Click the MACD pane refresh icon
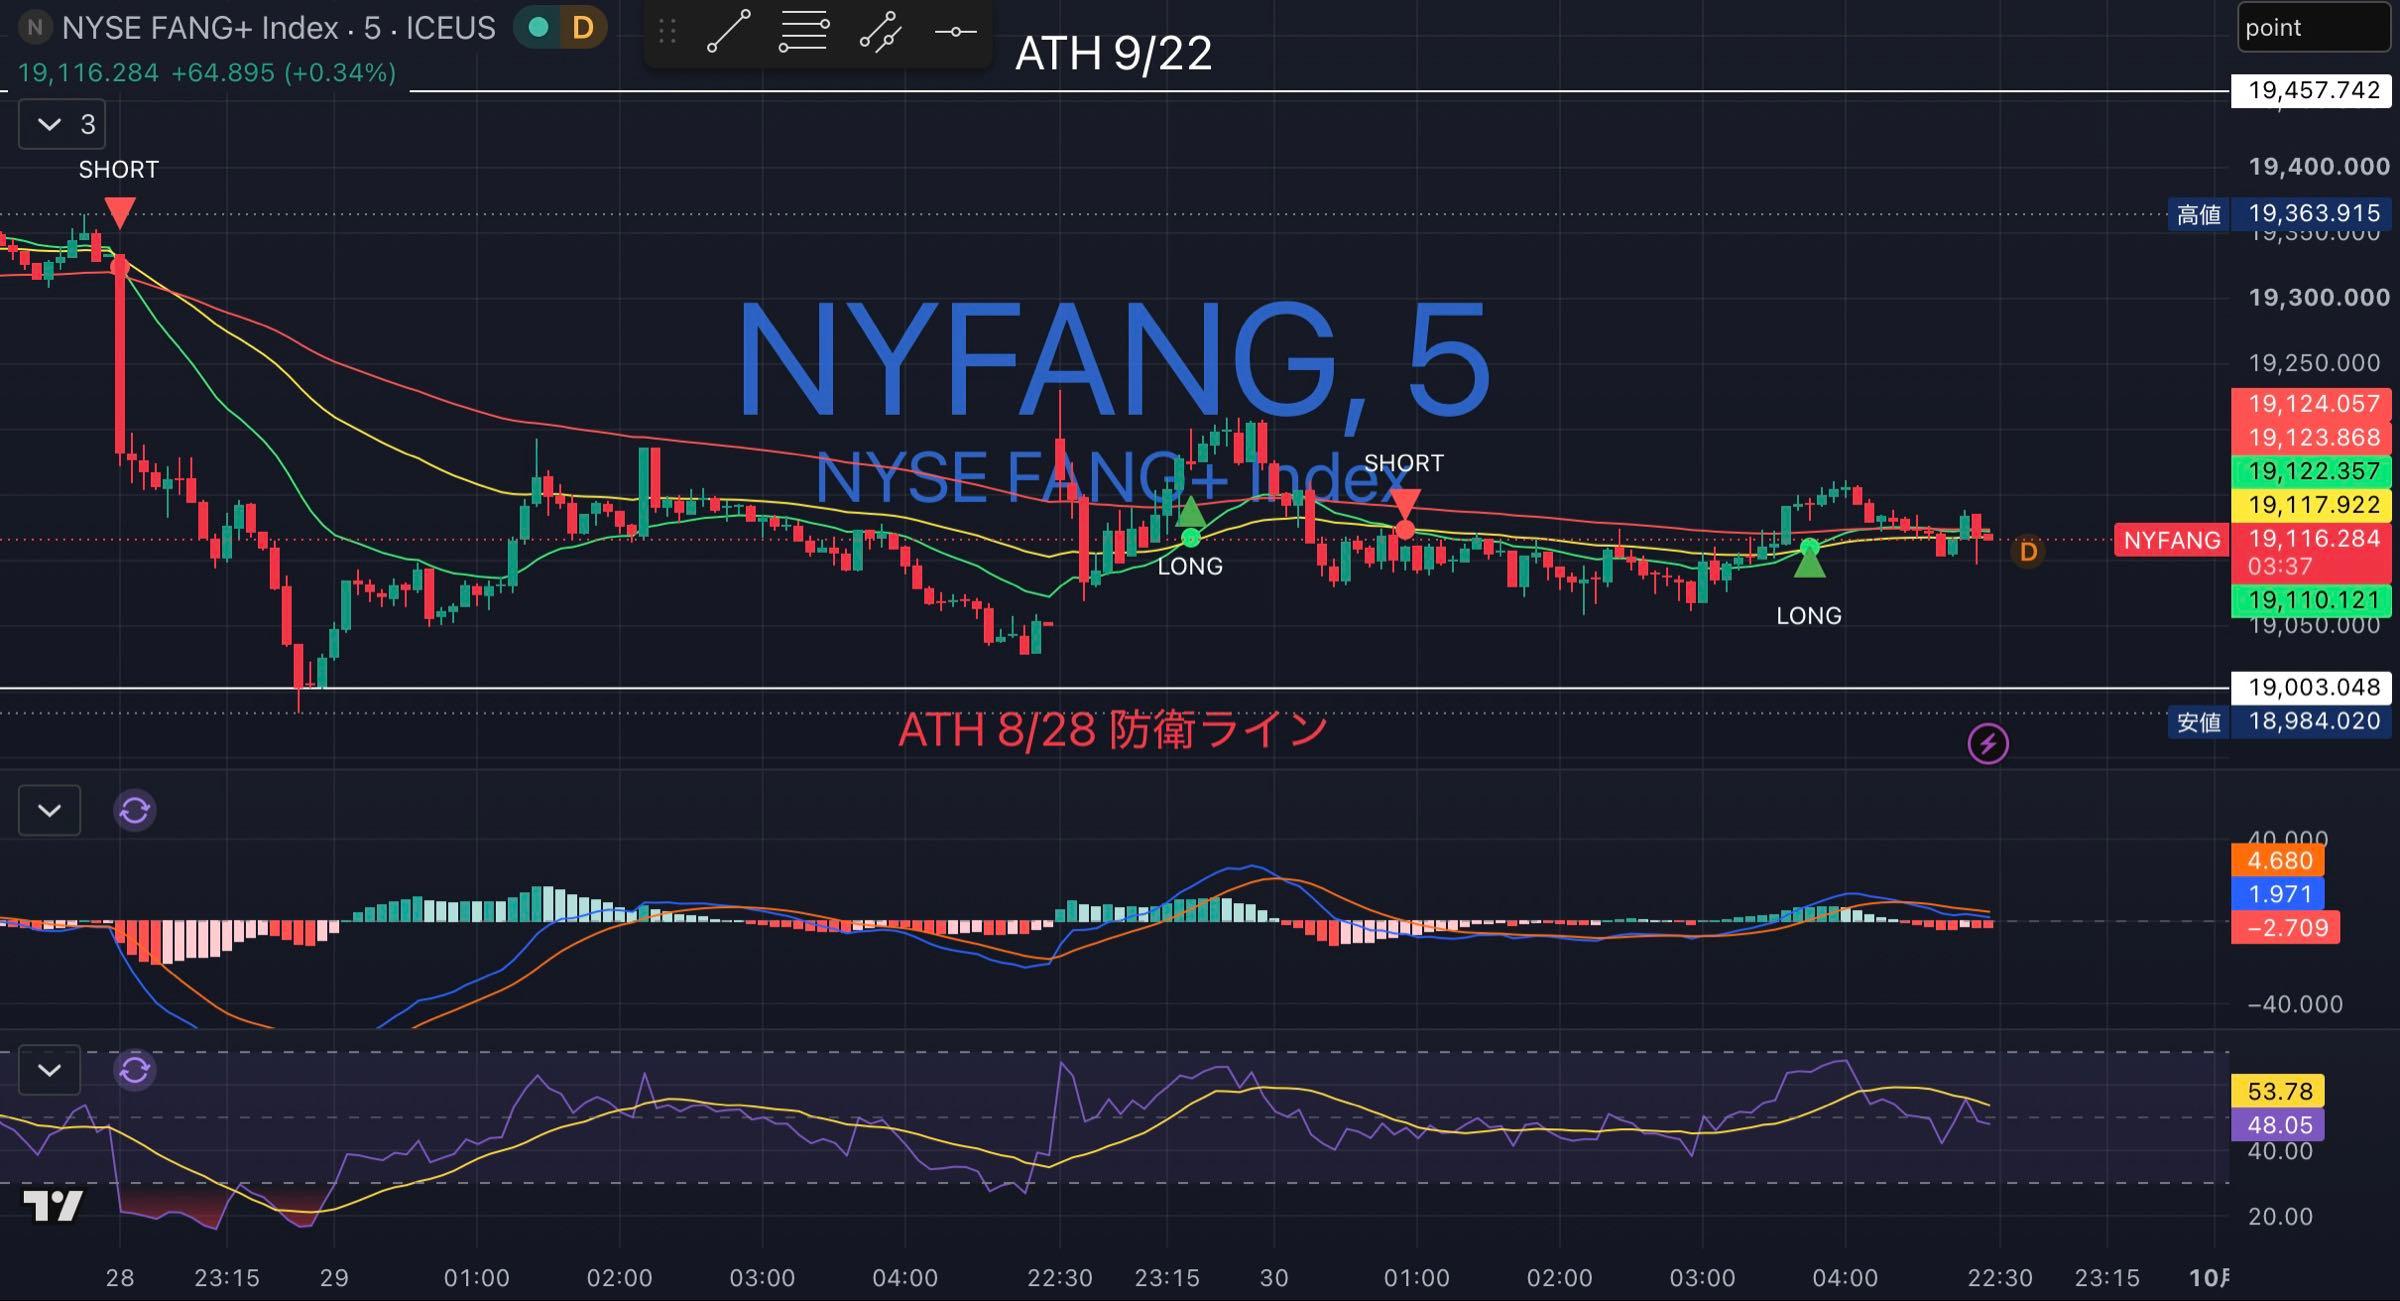This screenshot has width=2400, height=1301. pyautogui.click(x=135, y=810)
